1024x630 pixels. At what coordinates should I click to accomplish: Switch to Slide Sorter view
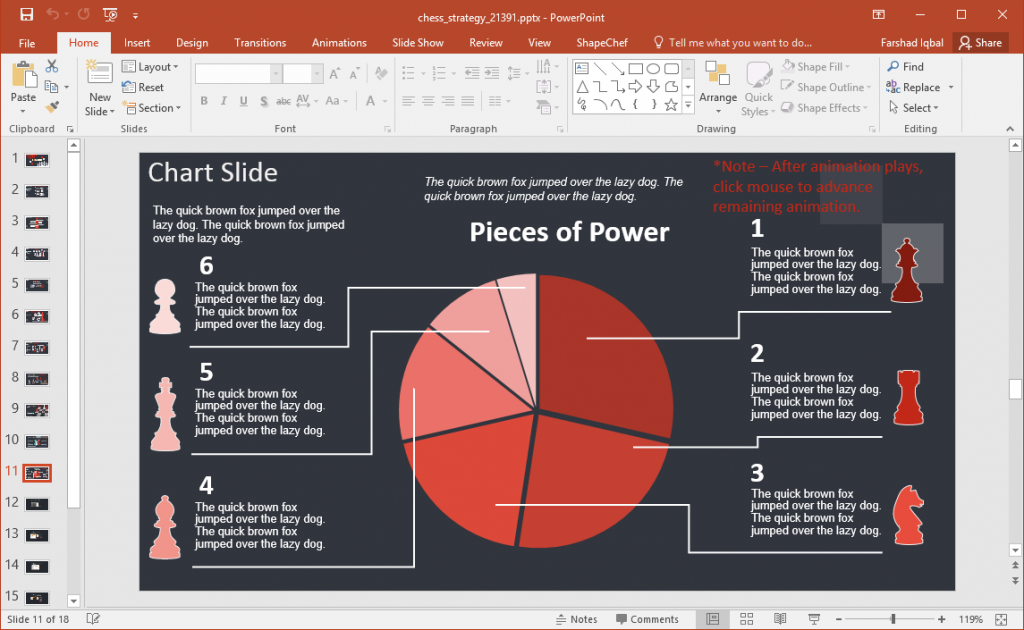[x=746, y=619]
